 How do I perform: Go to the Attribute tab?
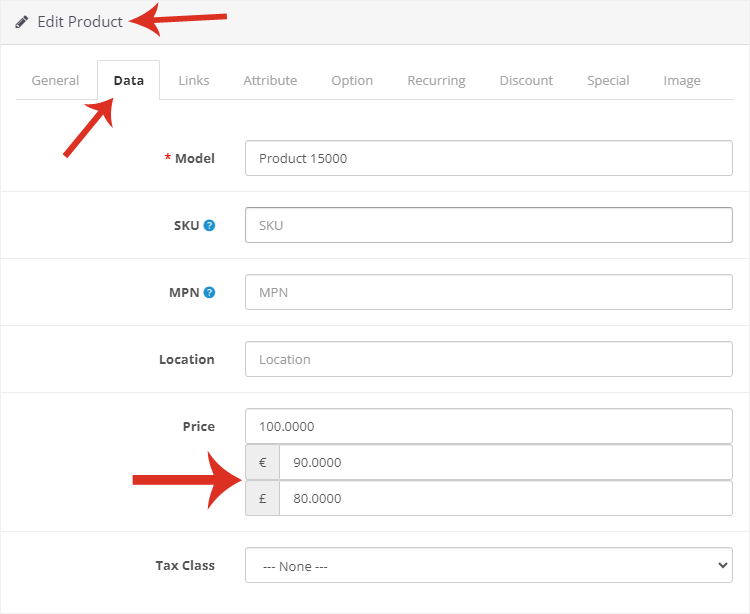coord(270,80)
